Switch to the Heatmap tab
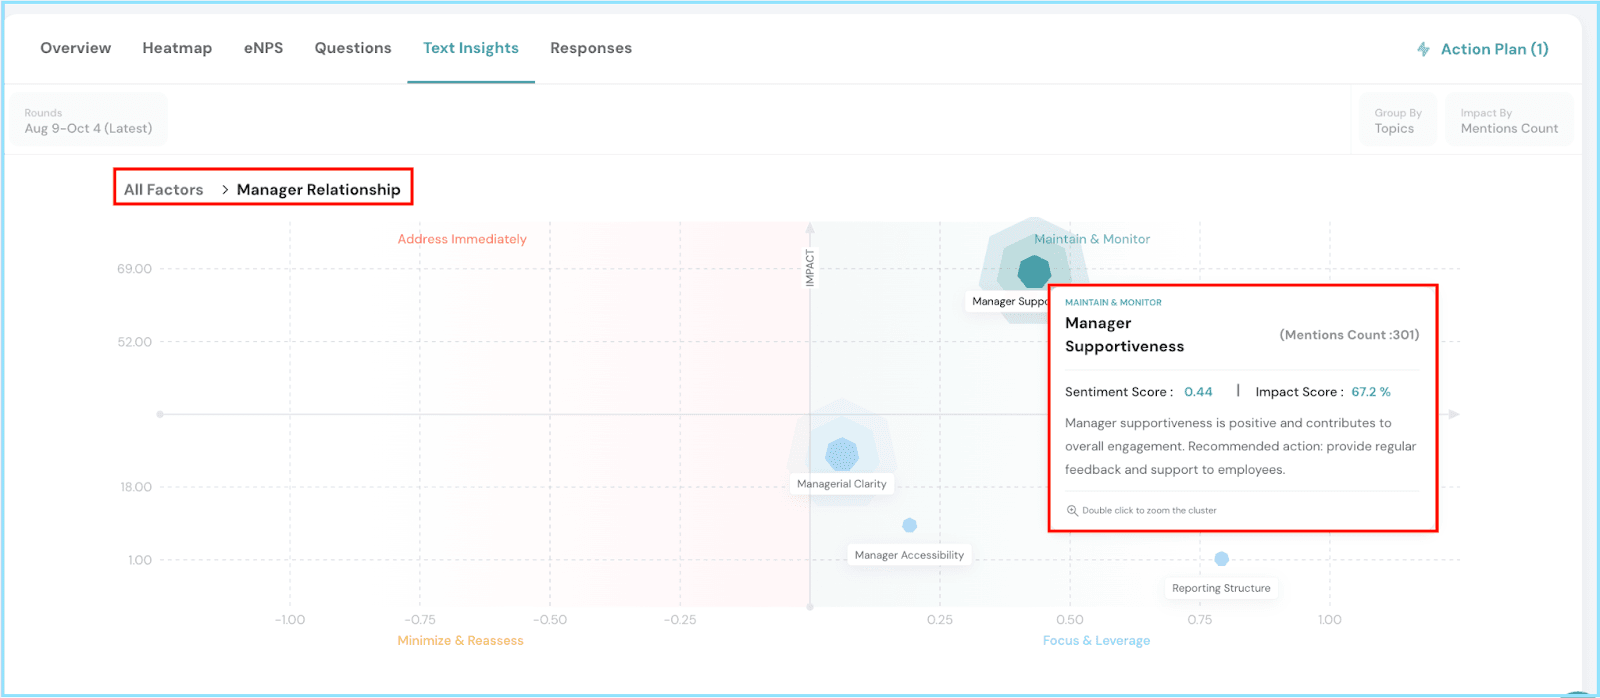1600x698 pixels. coord(177,48)
